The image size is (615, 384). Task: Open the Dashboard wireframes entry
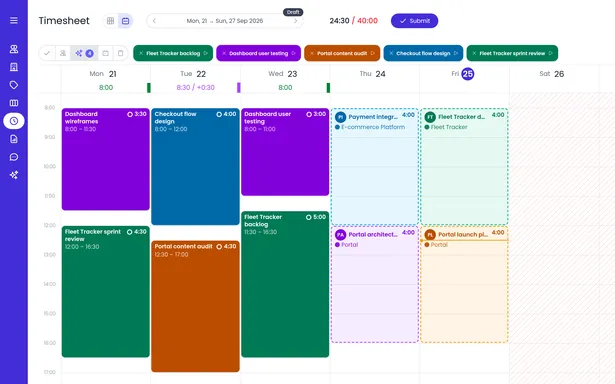106,159
